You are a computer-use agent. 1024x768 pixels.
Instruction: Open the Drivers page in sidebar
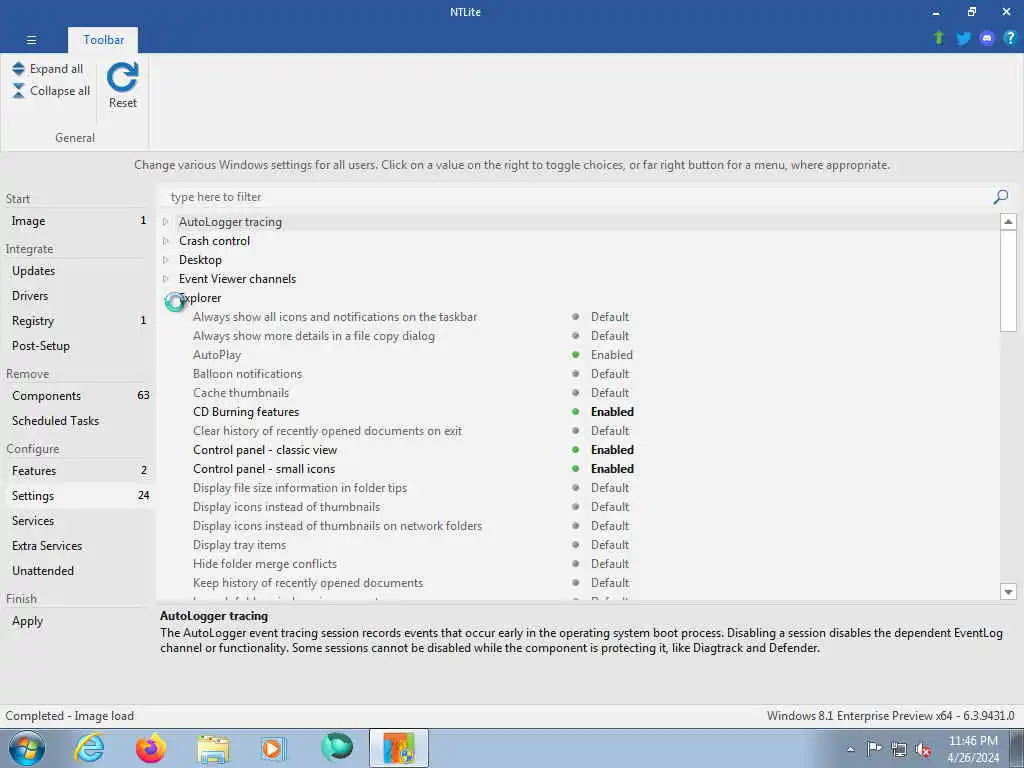point(78,295)
